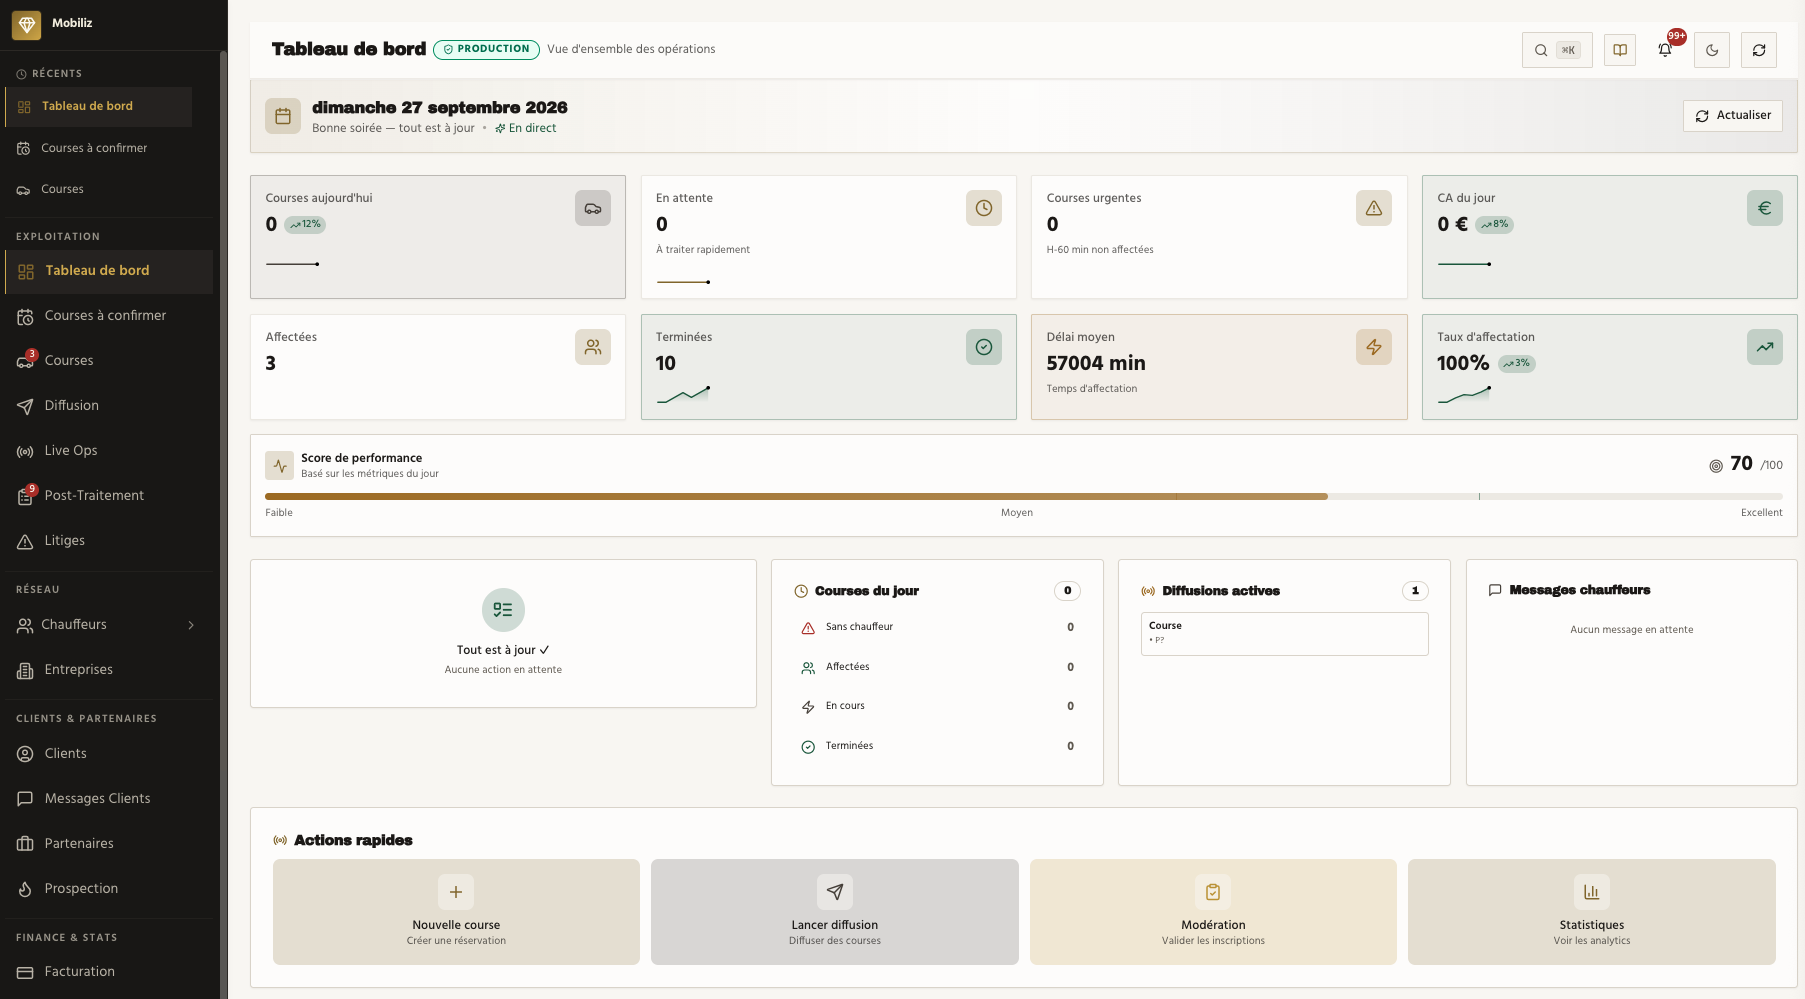Click the Actualiser button

[1733, 116]
